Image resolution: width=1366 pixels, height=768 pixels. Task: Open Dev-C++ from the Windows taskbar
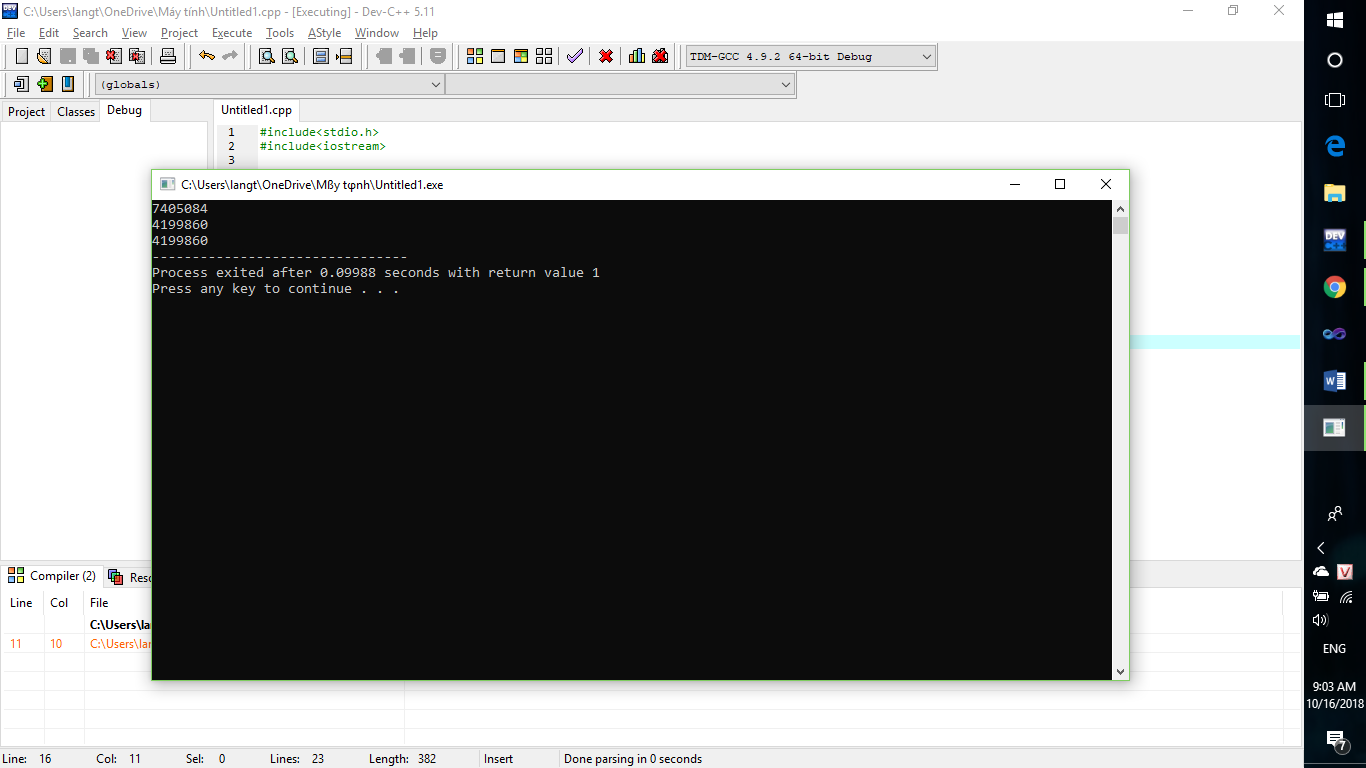point(1334,239)
